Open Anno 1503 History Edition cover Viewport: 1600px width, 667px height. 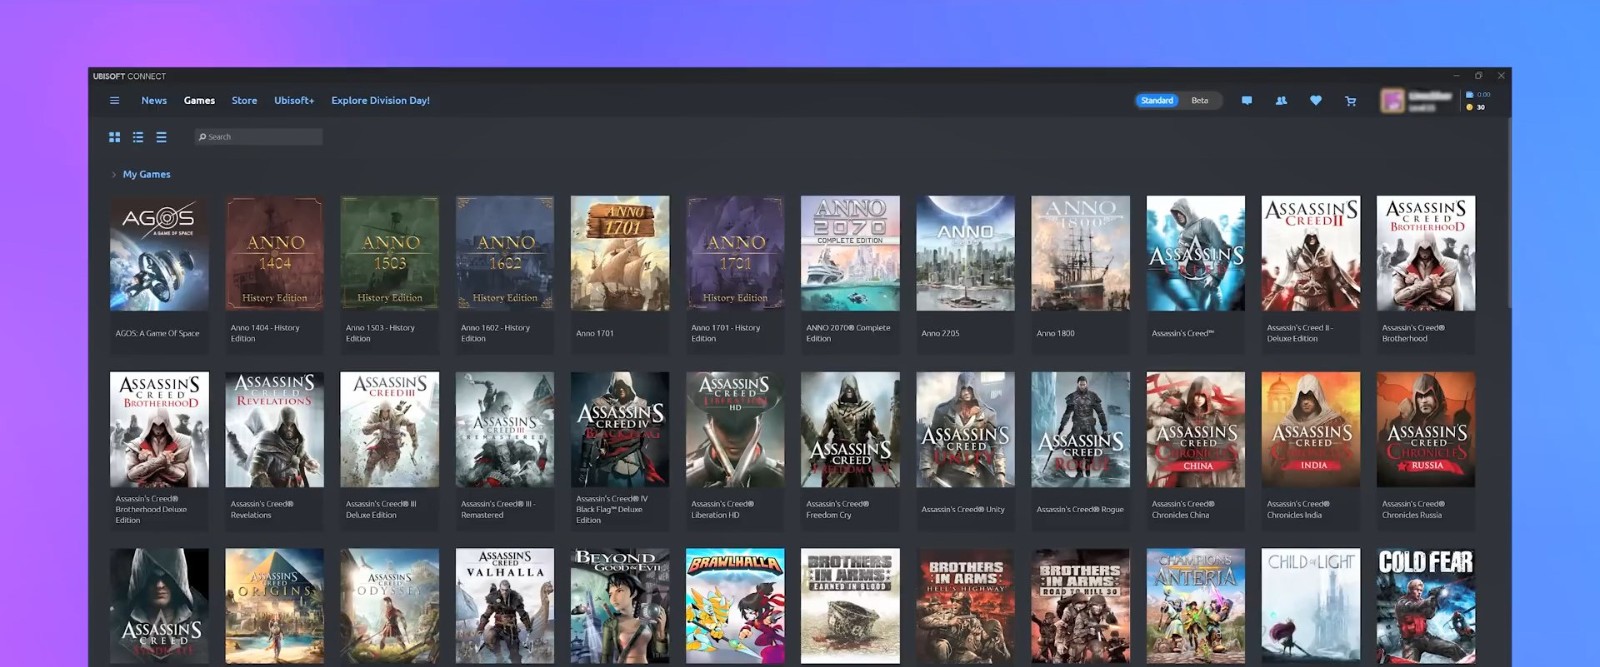(390, 253)
